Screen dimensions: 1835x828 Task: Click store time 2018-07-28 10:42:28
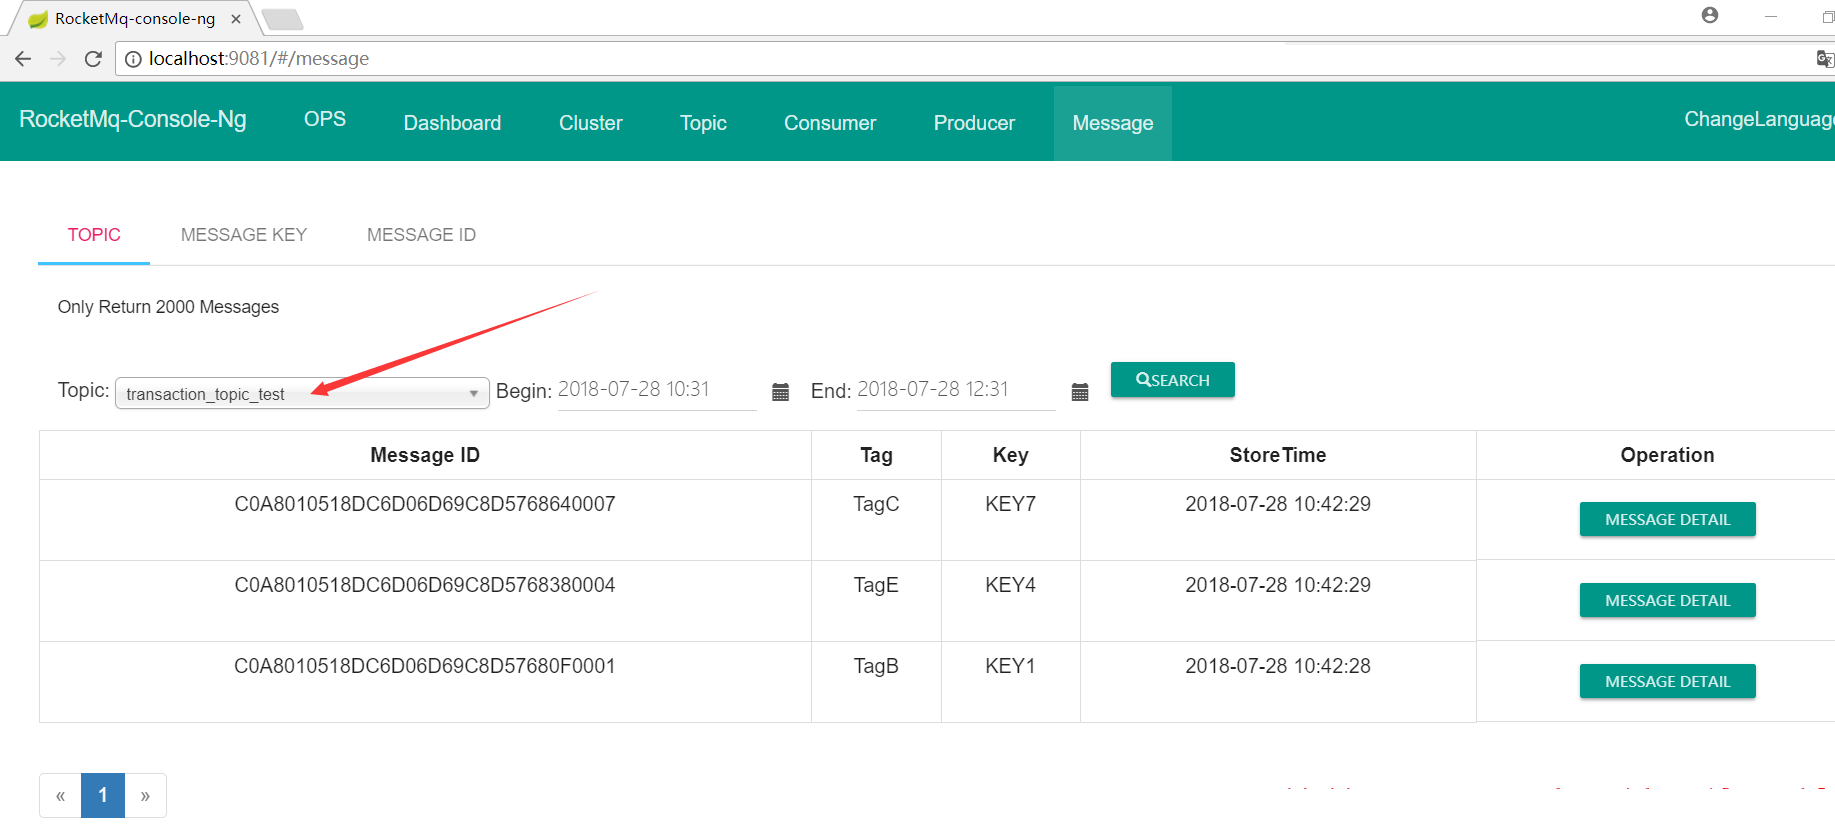(x=1278, y=666)
